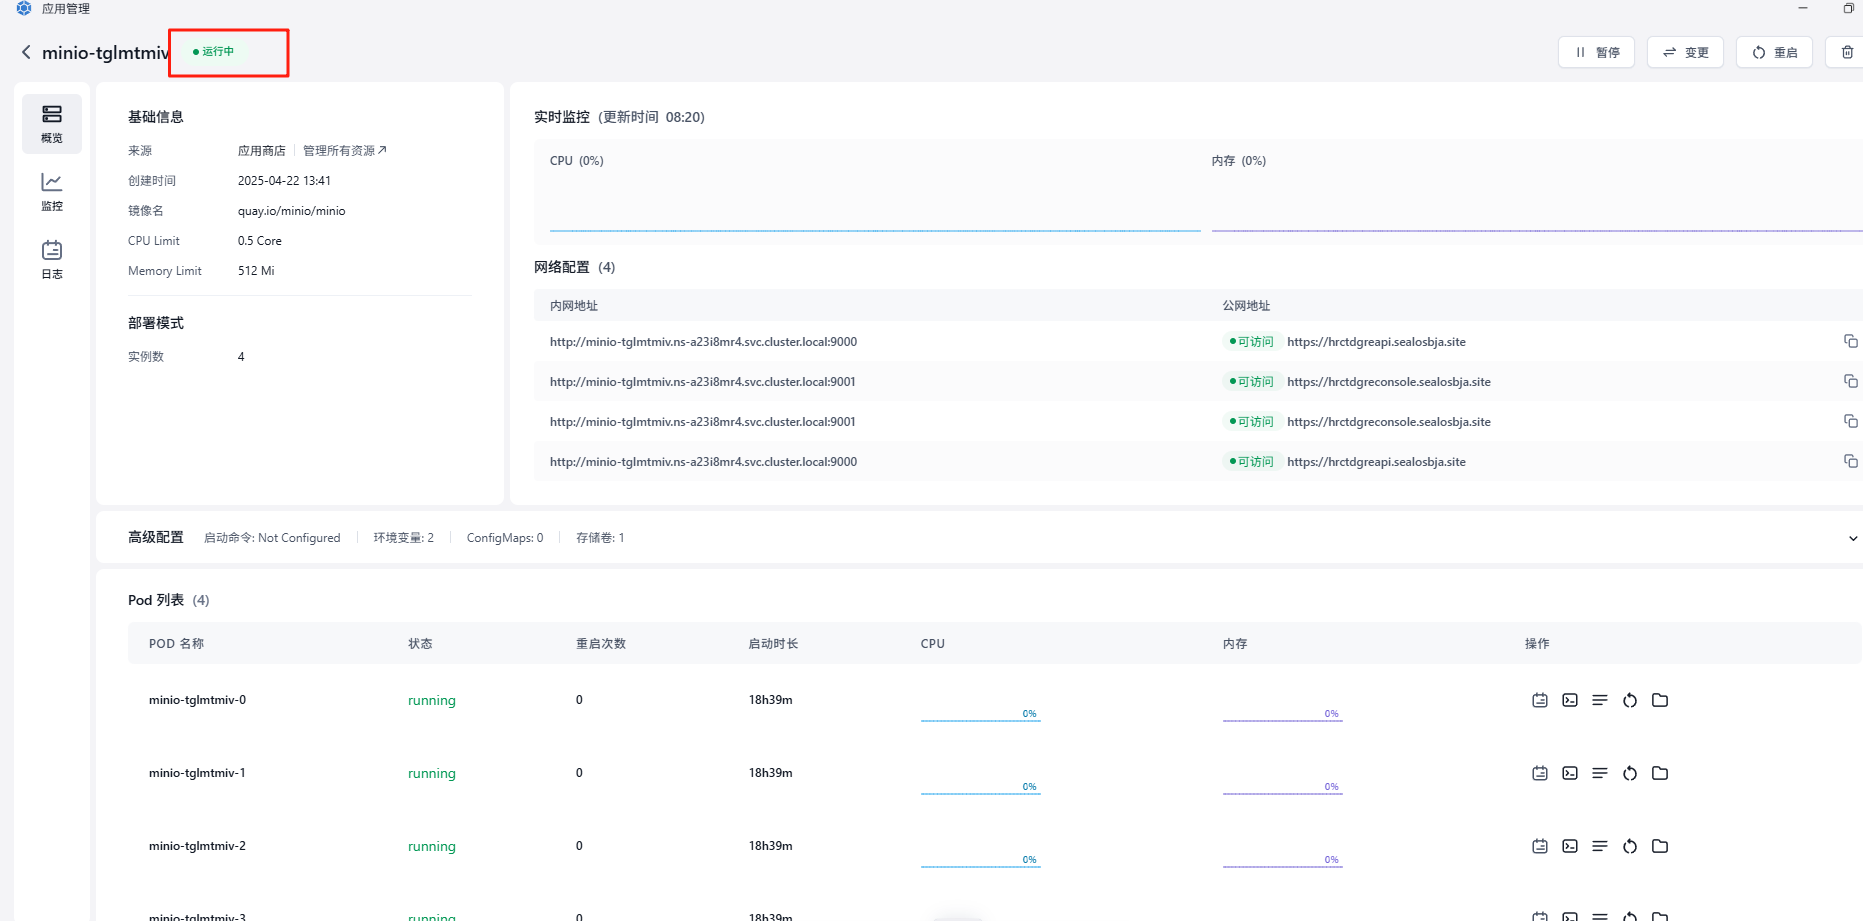Click the running status of minio-tglmtmiv-0
The width and height of the screenshot is (1863, 921).
tap(432, 700)
